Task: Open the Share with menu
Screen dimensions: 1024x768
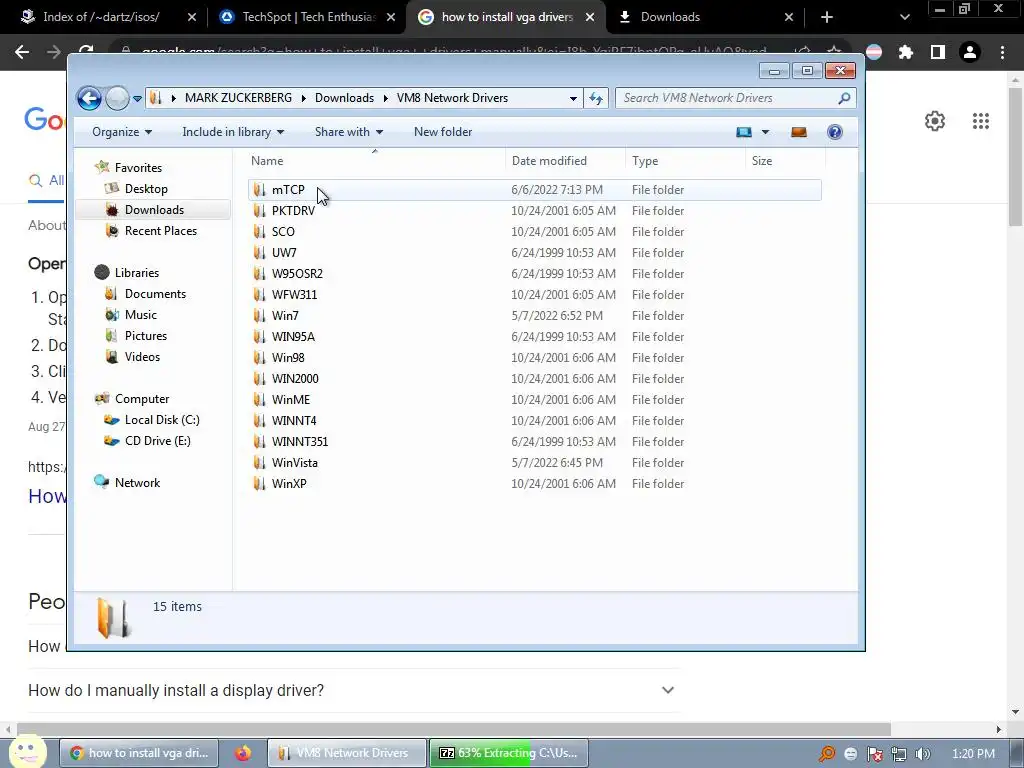Action: click(349, 132)
